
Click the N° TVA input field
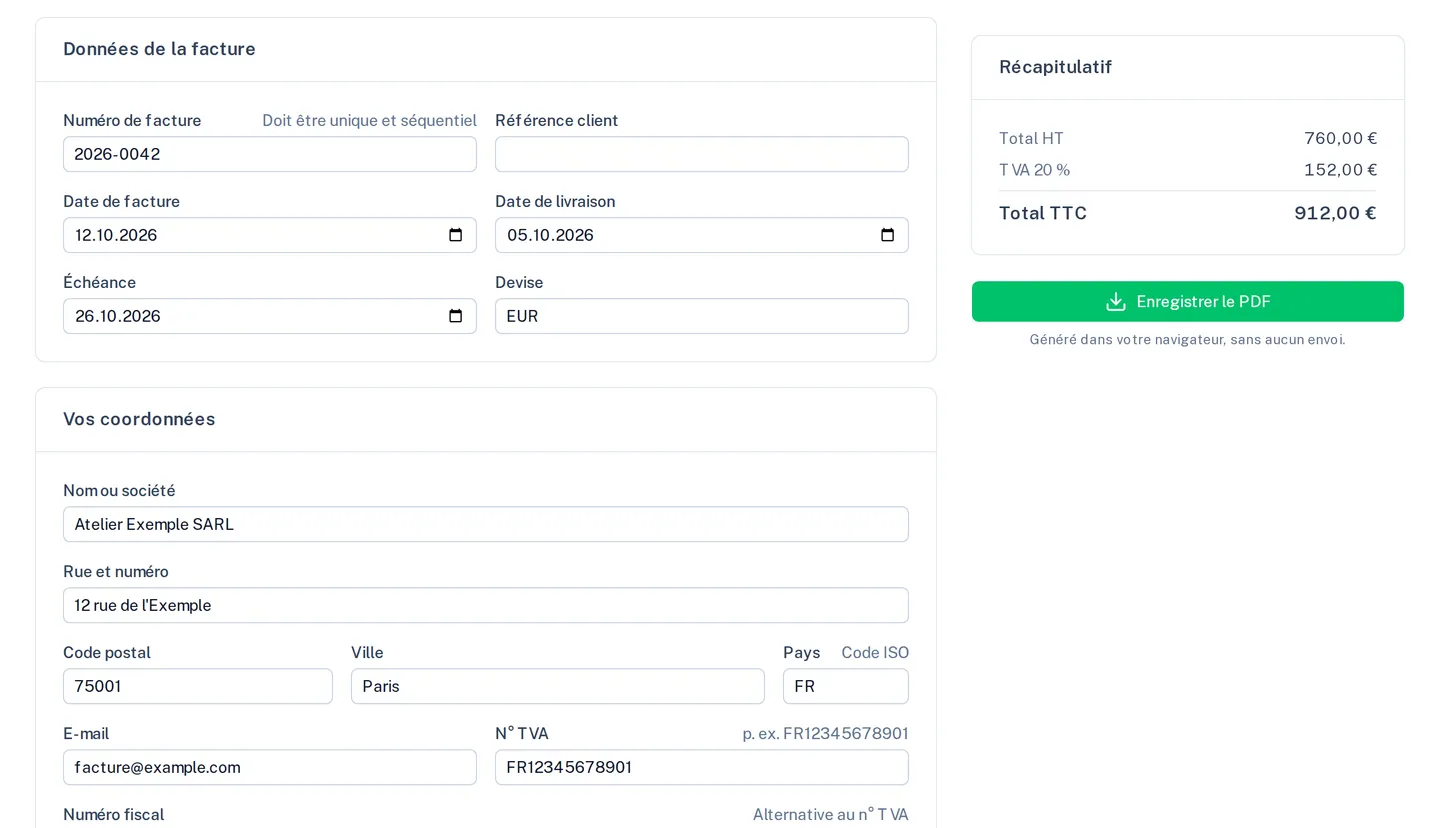(x=702, y=767)
